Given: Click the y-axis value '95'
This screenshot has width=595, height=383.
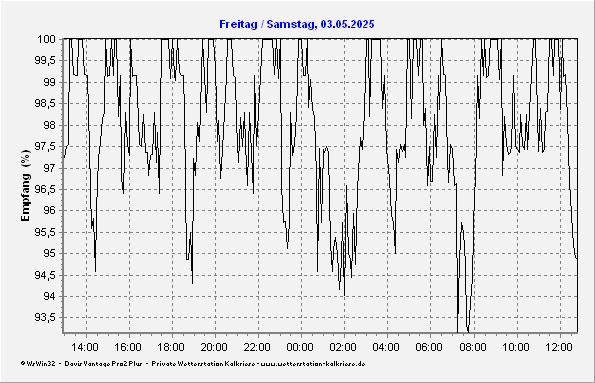Looking at the screenshot, I should pos(49,254).
